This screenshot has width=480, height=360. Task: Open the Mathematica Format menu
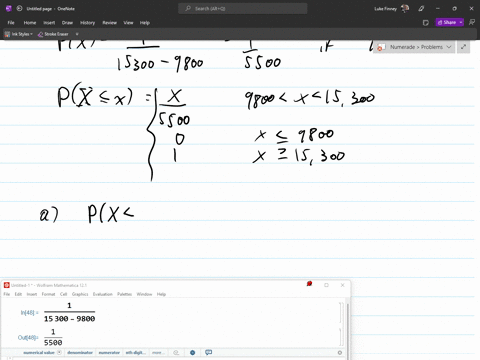click(48, 294)
